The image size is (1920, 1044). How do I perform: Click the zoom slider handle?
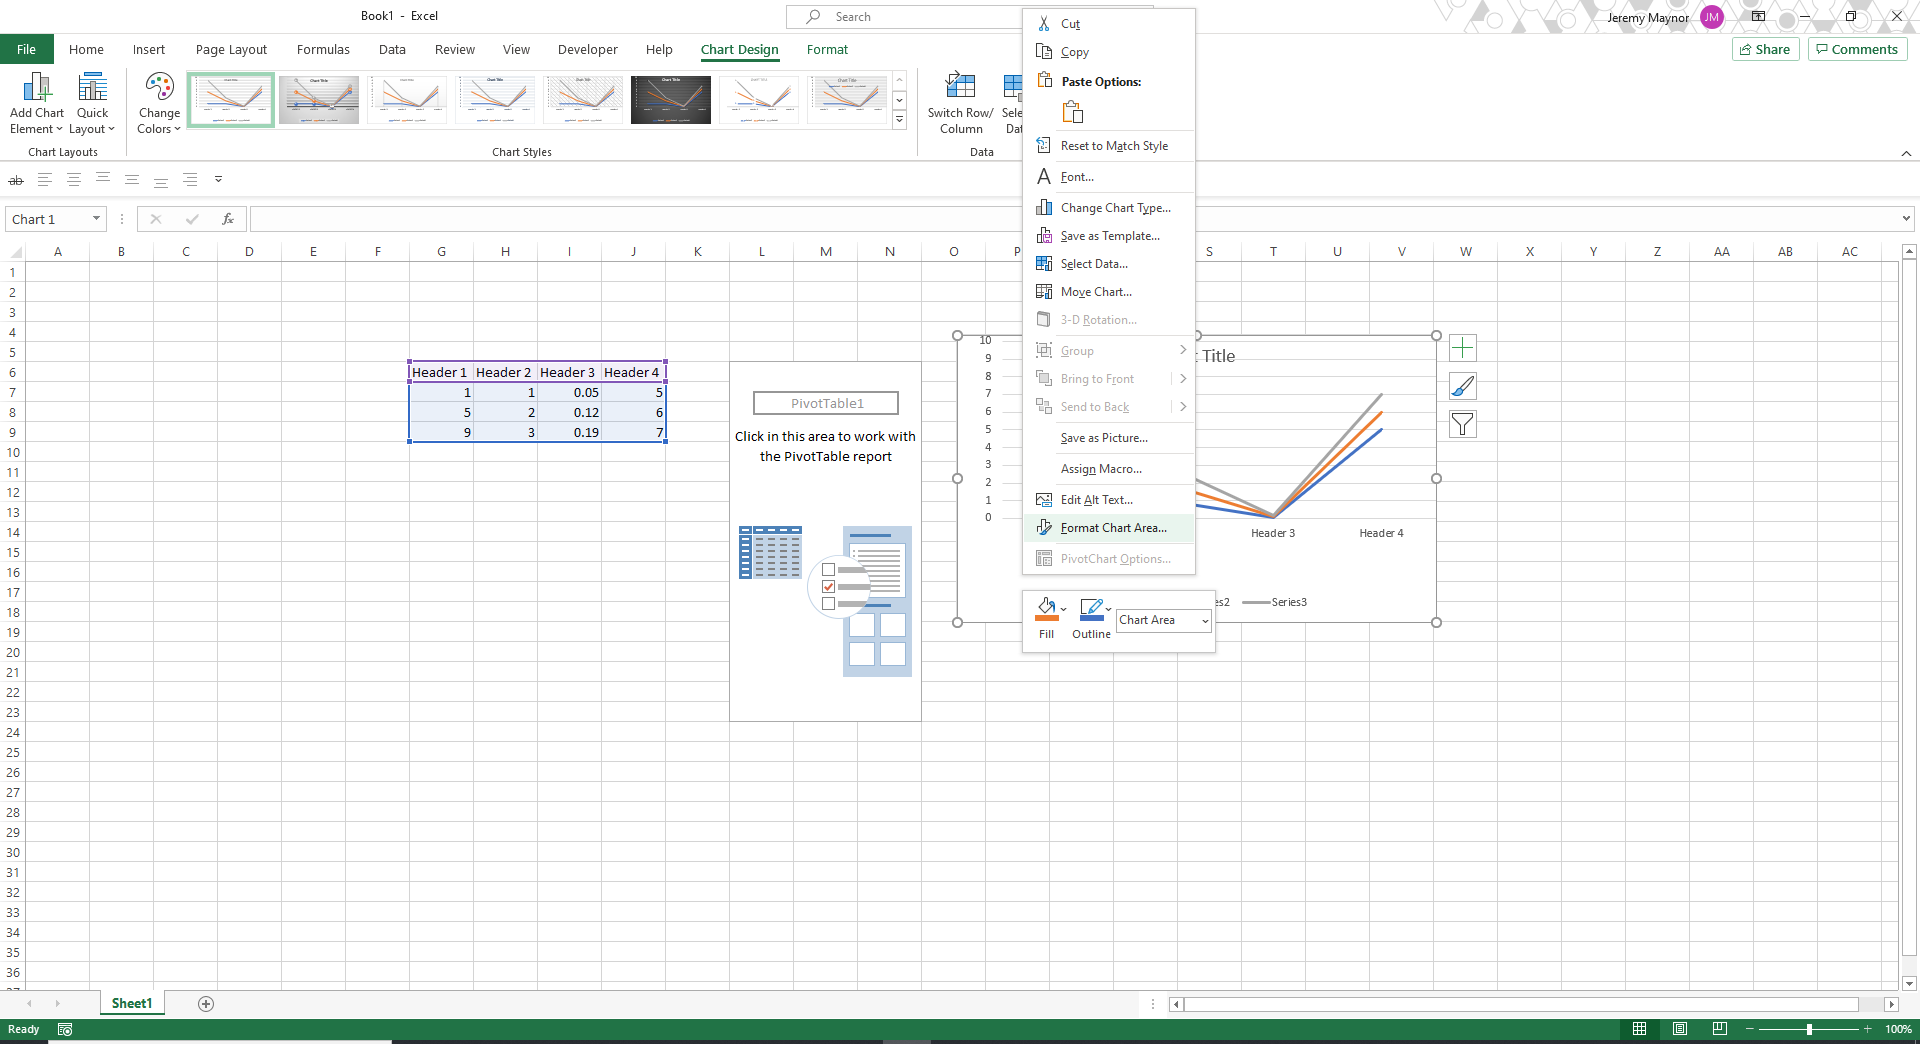(1809, 1029)
